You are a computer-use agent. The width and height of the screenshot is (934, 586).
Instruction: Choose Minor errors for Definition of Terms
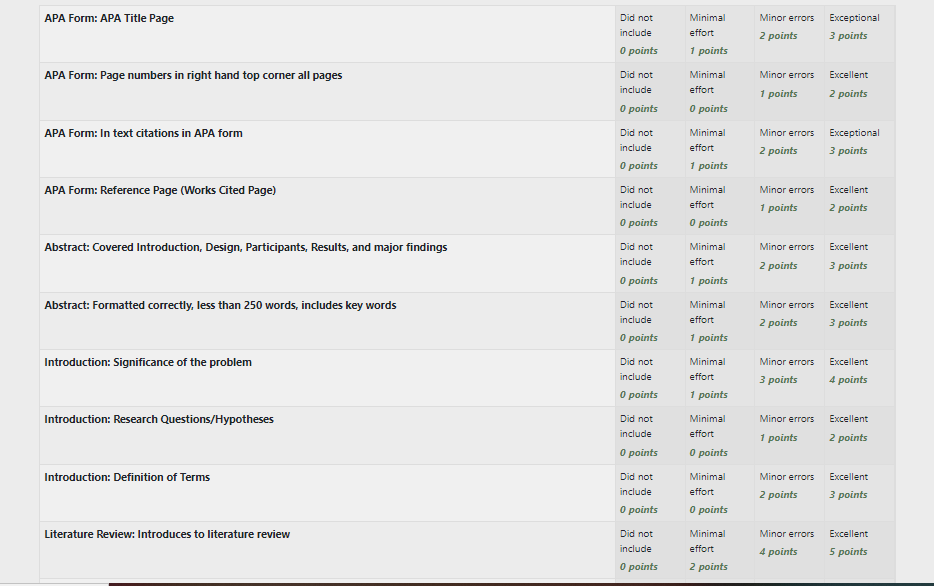[x=789, y=493]
